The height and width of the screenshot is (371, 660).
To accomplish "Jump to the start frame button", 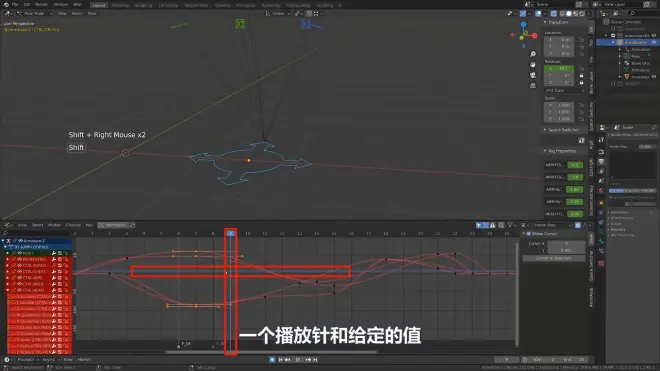I will coord(281,360).
